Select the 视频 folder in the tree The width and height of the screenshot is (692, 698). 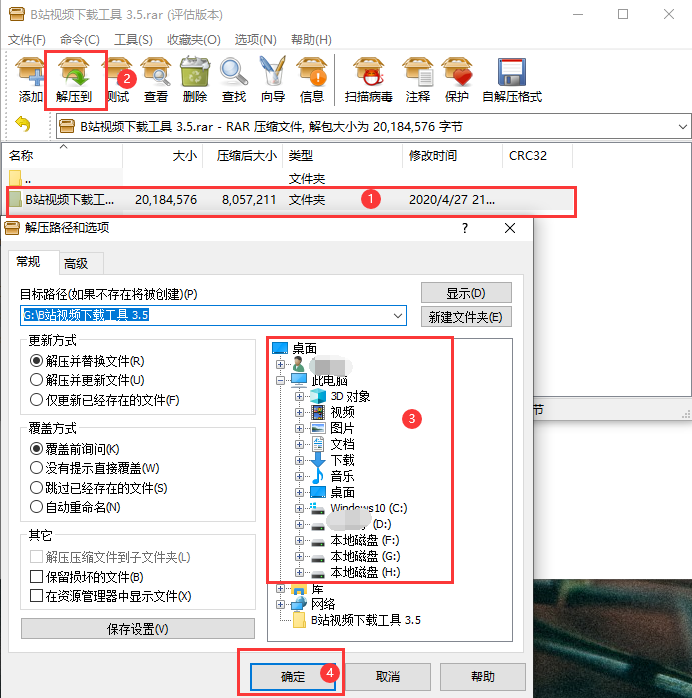pos(342,412)
